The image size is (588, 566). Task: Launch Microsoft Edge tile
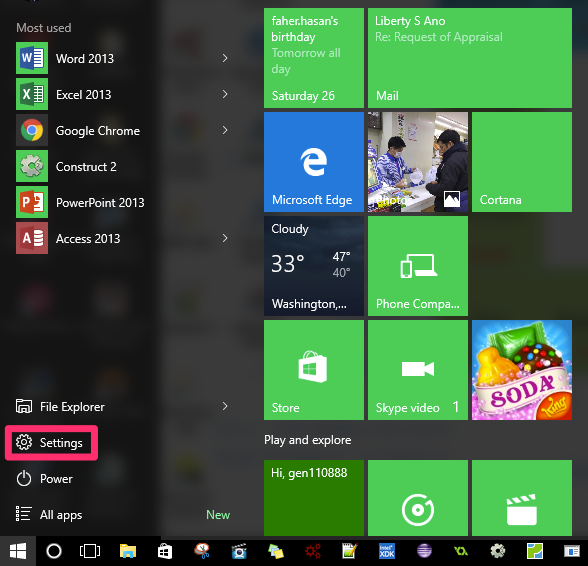coord(314,162)
